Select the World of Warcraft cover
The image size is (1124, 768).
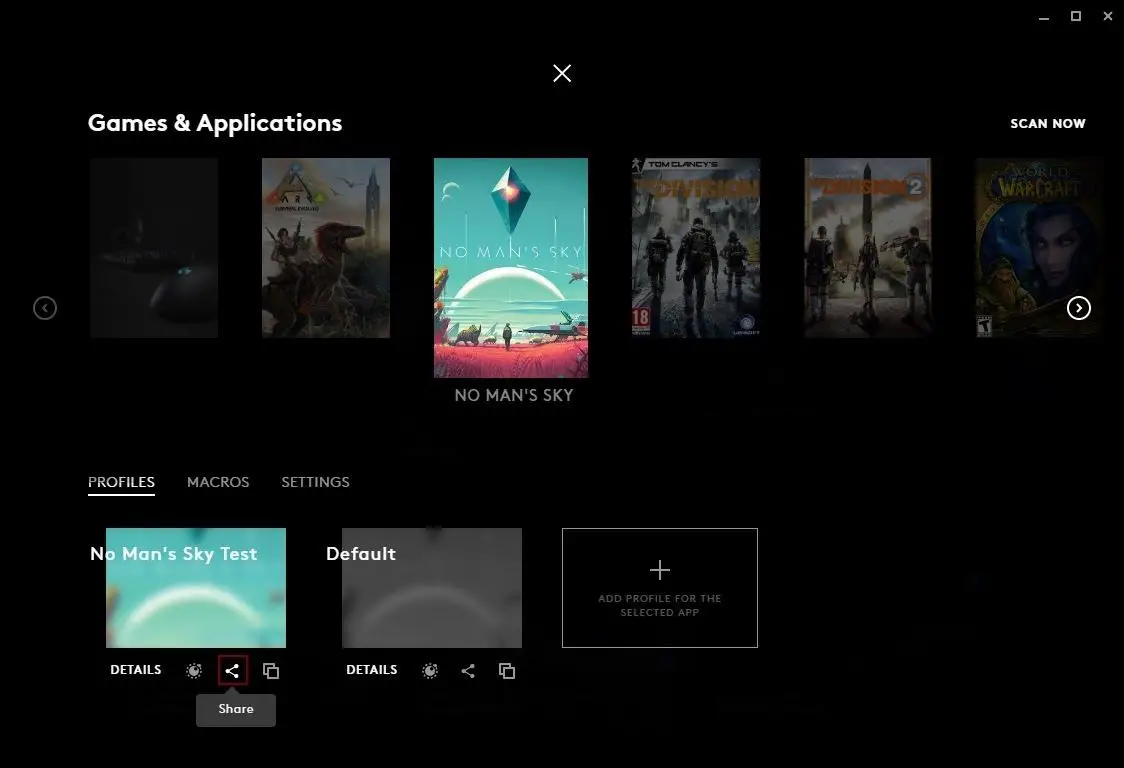1037,248
